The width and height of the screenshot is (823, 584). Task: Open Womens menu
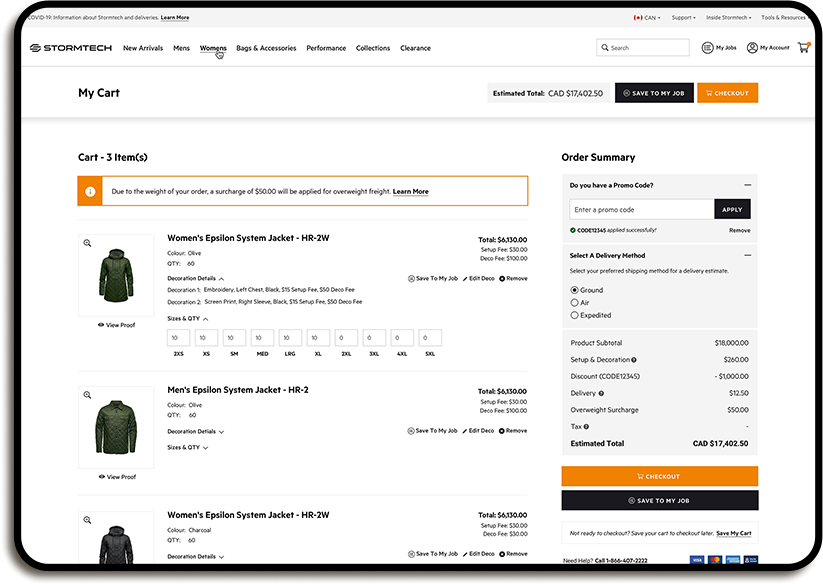pyautogui.click(x=213, y=48)
